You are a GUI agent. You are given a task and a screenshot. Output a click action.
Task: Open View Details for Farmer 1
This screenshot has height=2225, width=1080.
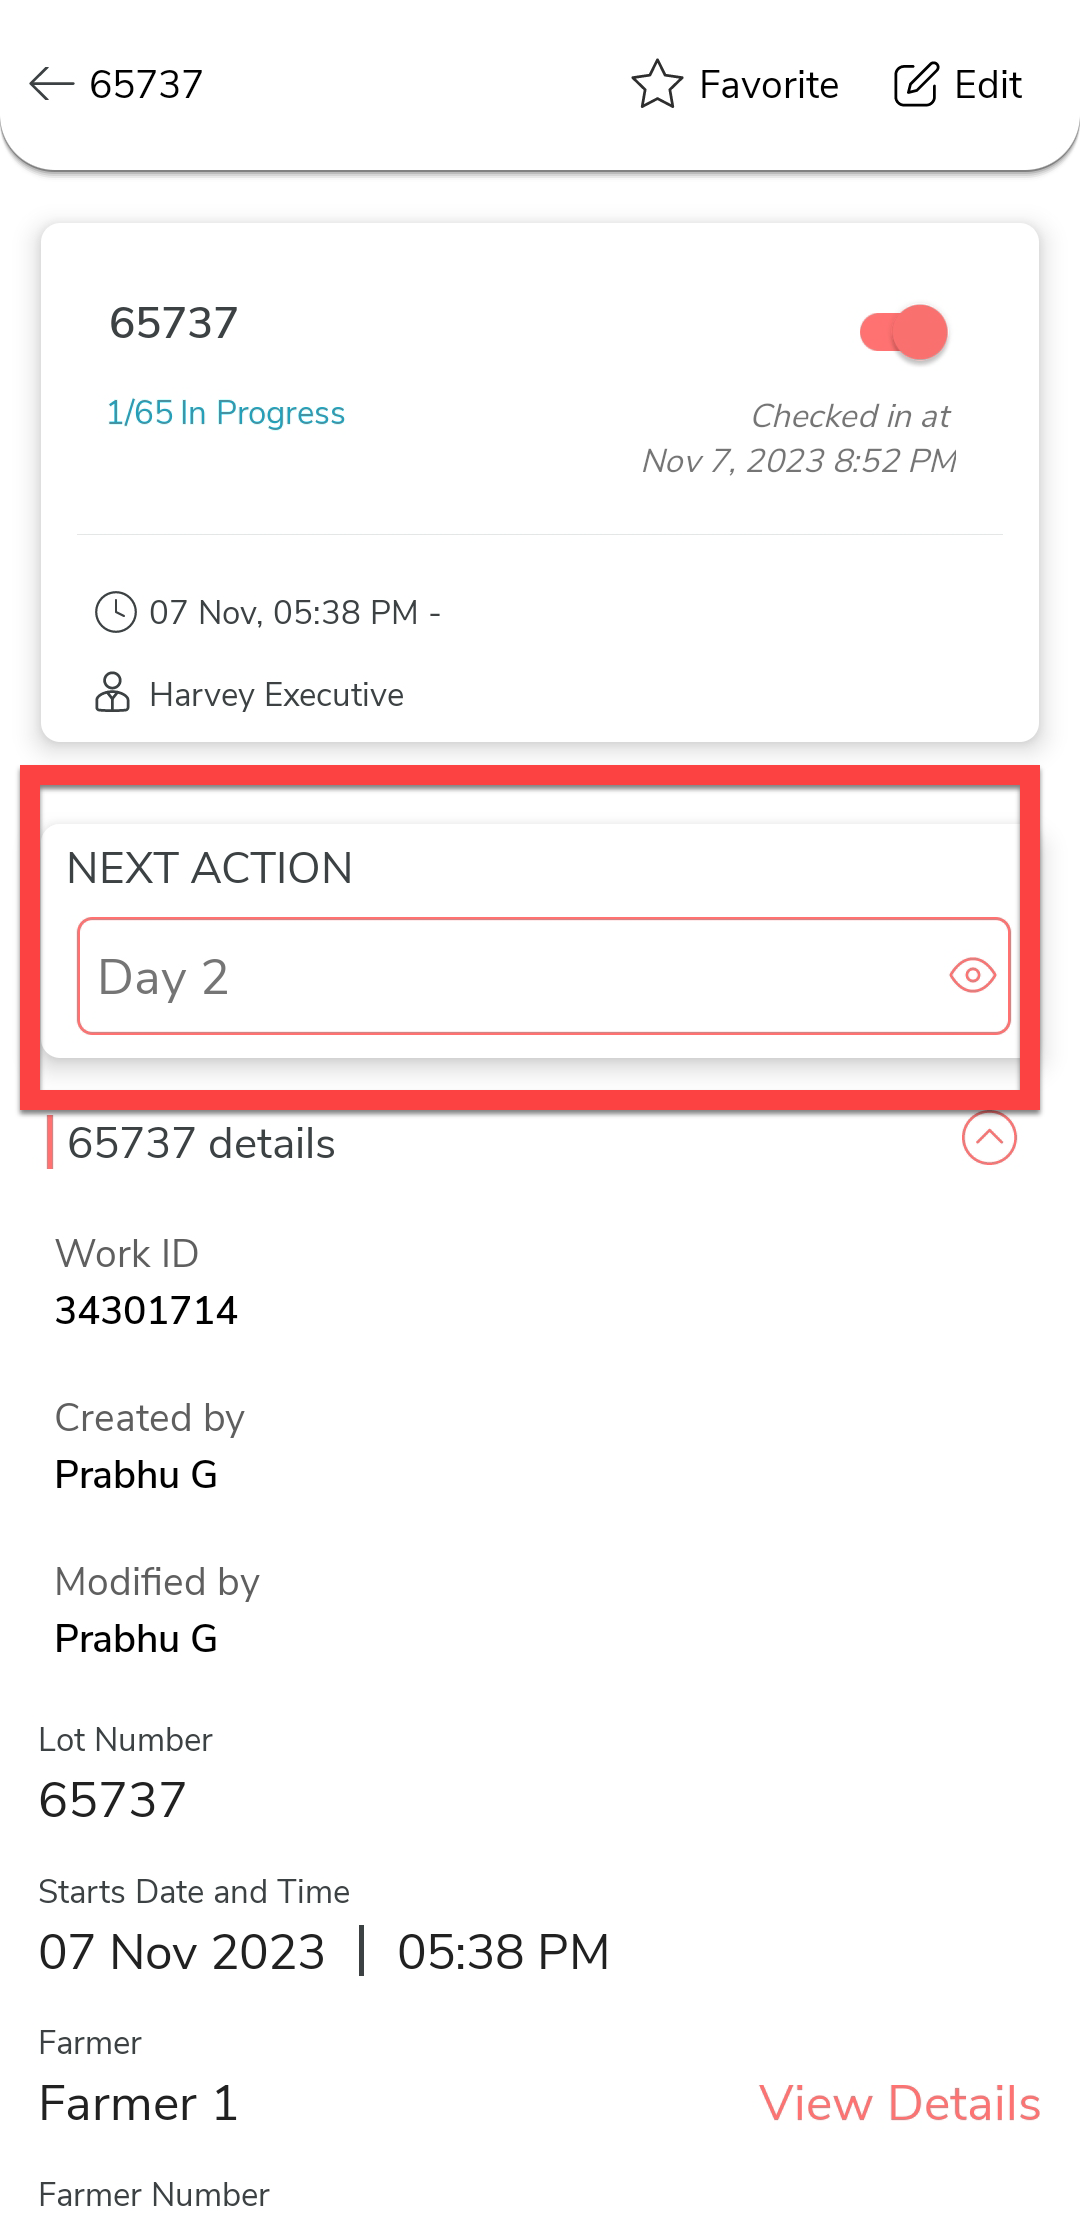pos(899,2104)
